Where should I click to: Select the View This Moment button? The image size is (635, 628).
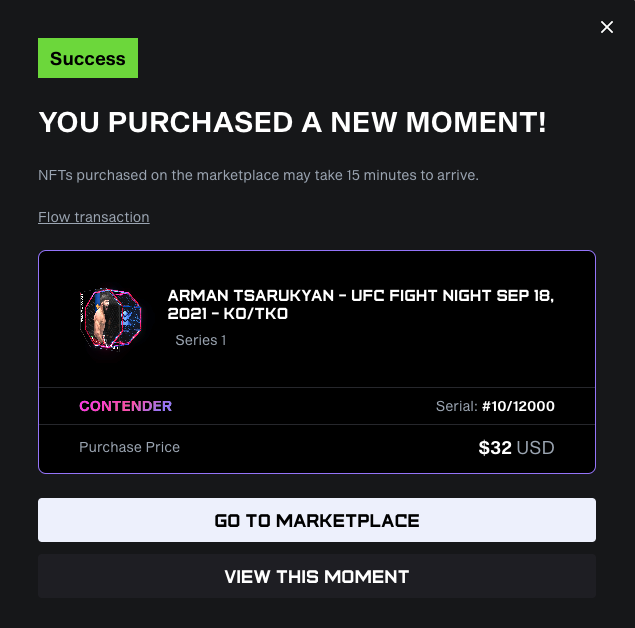(317, 576)
